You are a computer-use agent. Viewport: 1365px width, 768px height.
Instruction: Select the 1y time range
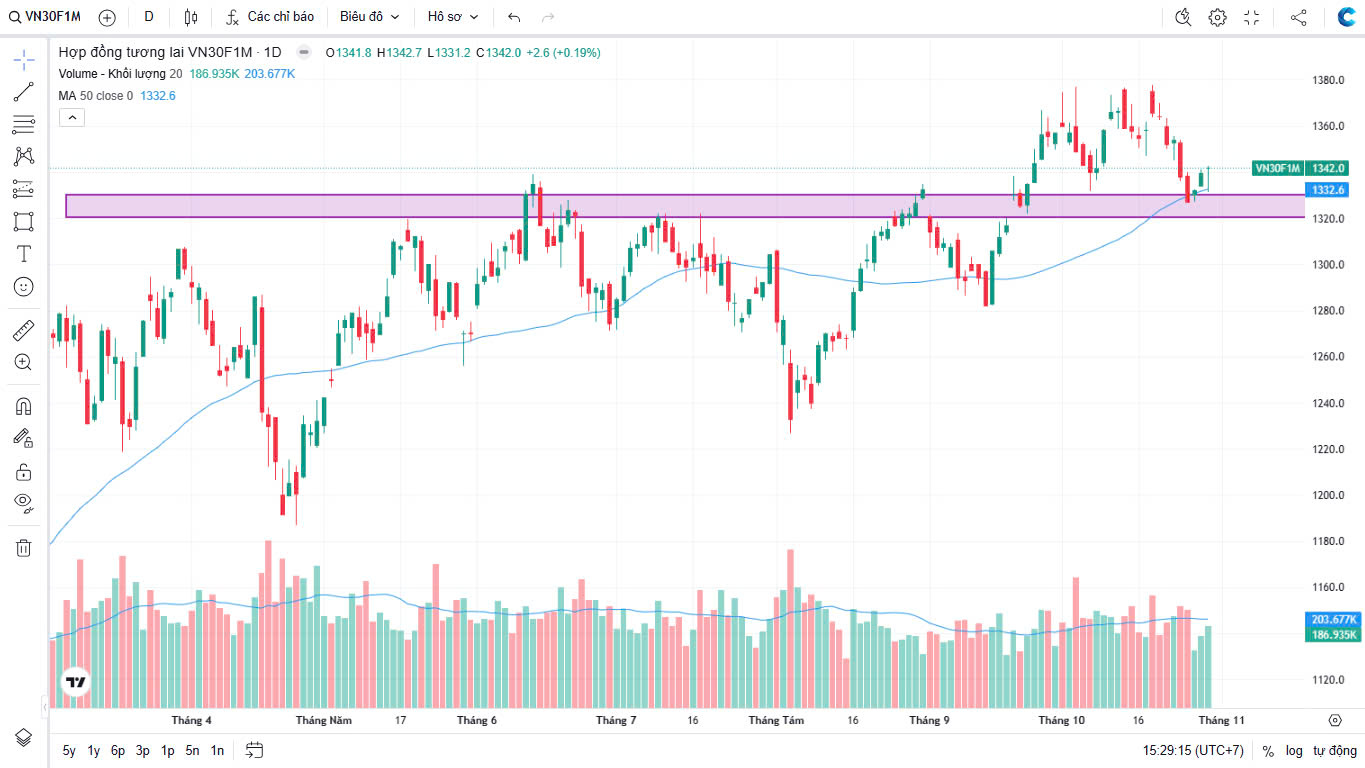click(x=94, y=750)
